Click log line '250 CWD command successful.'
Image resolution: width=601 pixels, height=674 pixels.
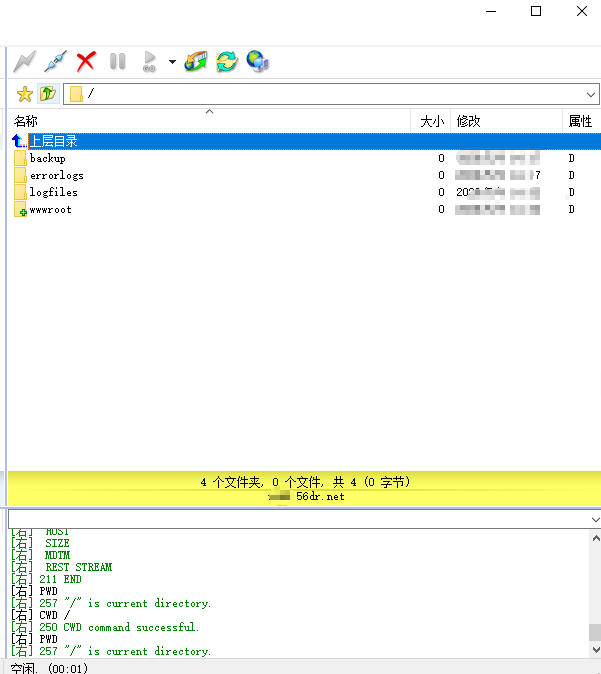pos(119,628)
